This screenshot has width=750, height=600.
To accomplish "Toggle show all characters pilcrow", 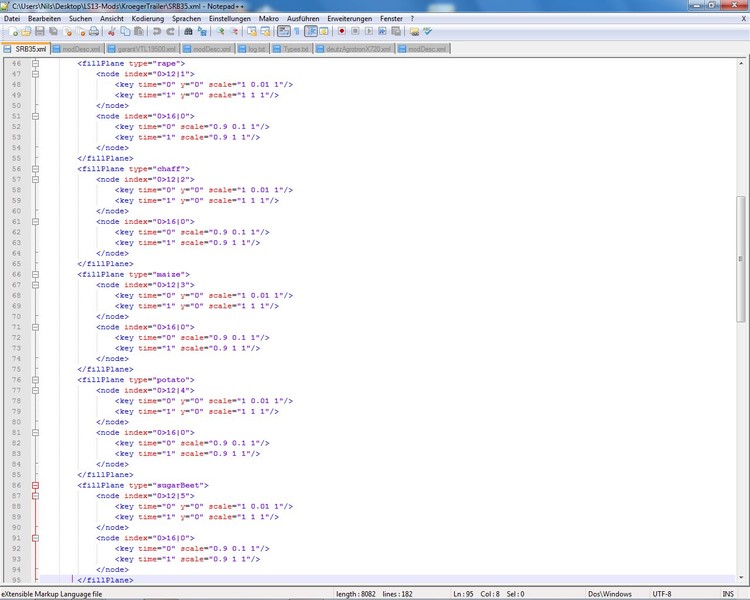I will pyautogui.click(x=297, y=32).
